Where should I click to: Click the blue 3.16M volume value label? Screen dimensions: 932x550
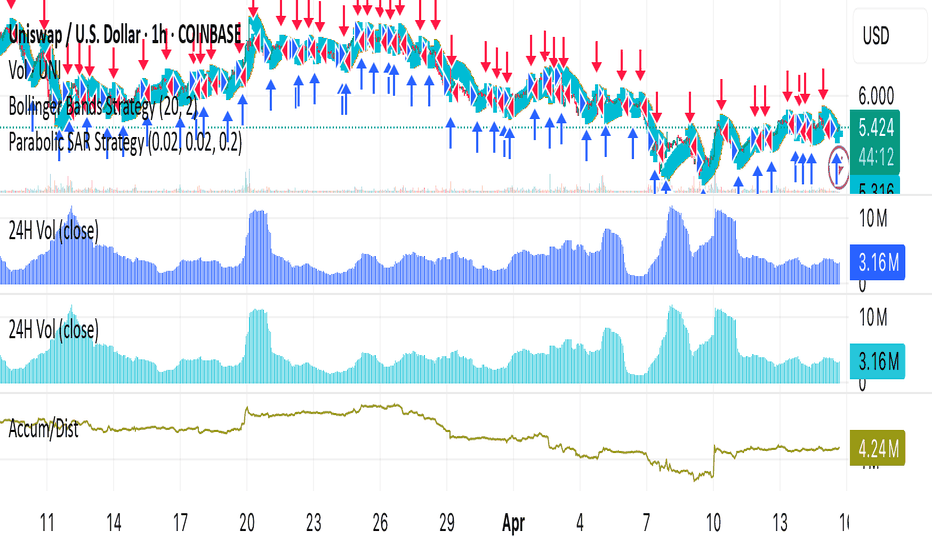pyautogui.click(x=878, y=262)
